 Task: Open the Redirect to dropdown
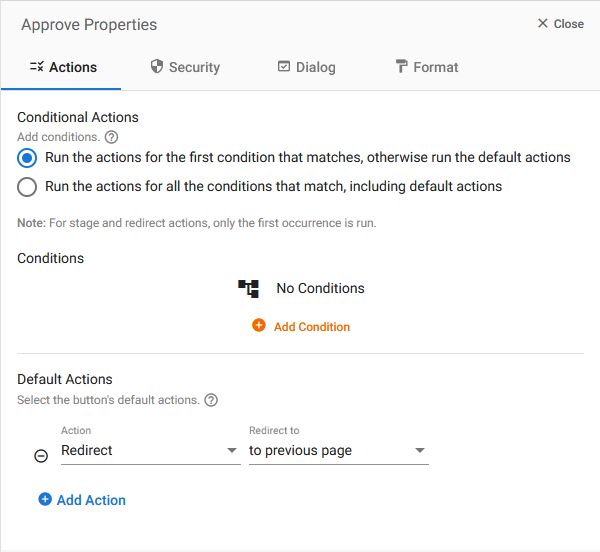[x=339, y=451]
